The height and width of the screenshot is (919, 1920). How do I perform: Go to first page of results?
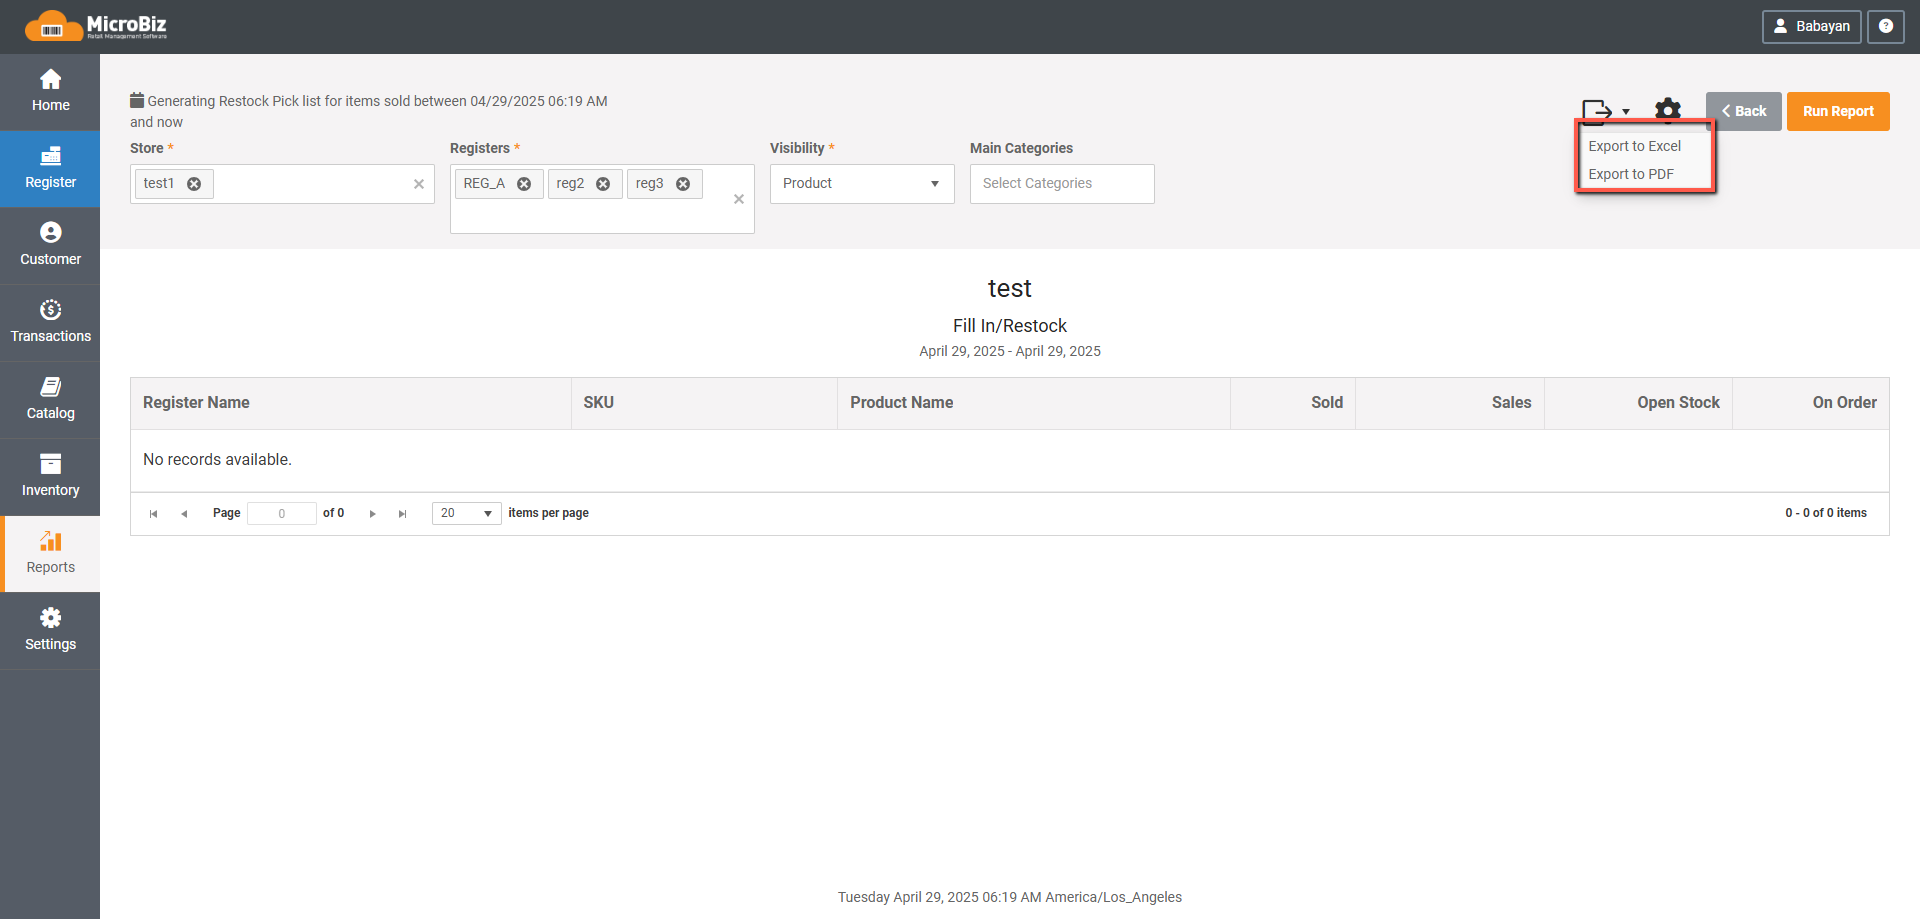point(153,514)
